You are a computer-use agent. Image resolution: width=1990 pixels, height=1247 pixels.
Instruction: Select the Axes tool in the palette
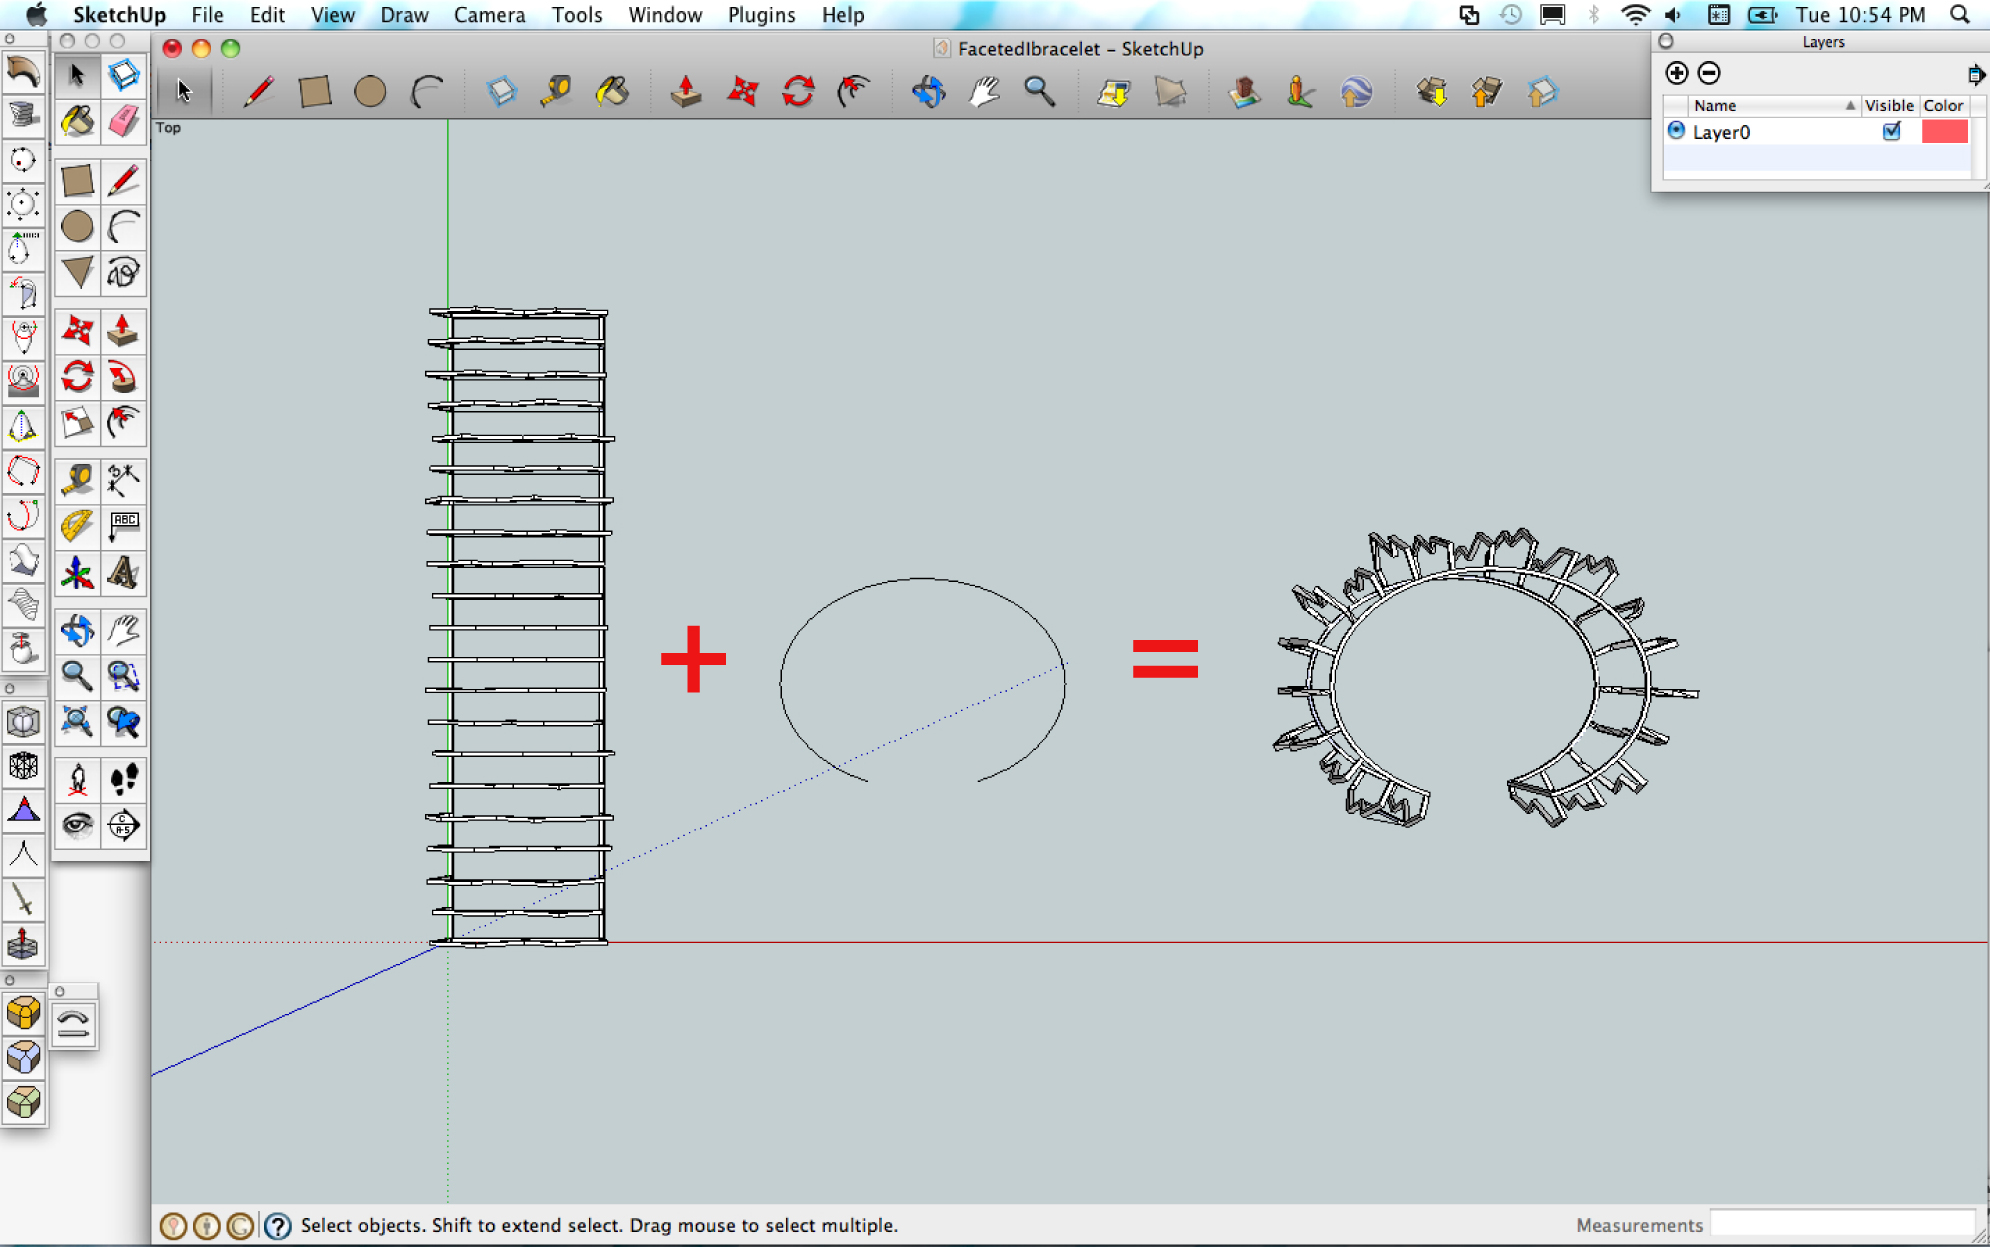[x=77, y=573]
